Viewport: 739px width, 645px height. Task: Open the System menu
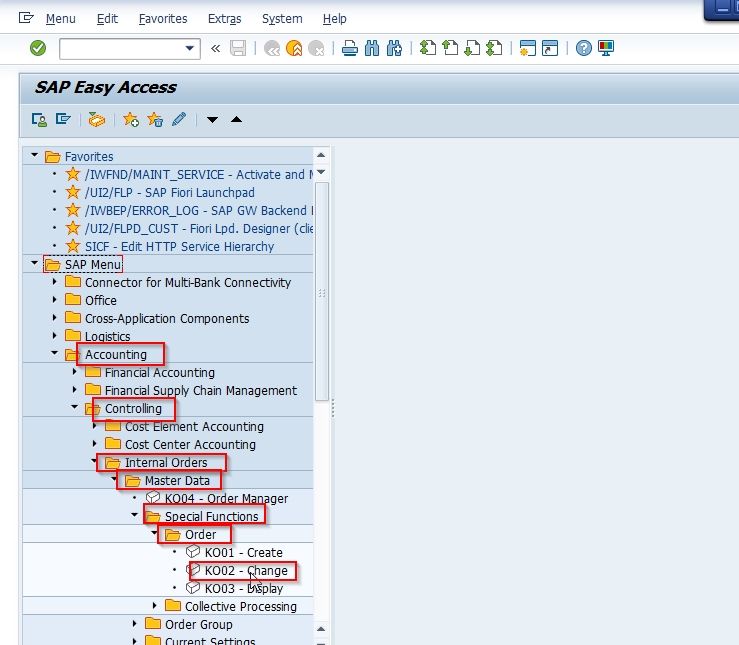coord(282,19)
